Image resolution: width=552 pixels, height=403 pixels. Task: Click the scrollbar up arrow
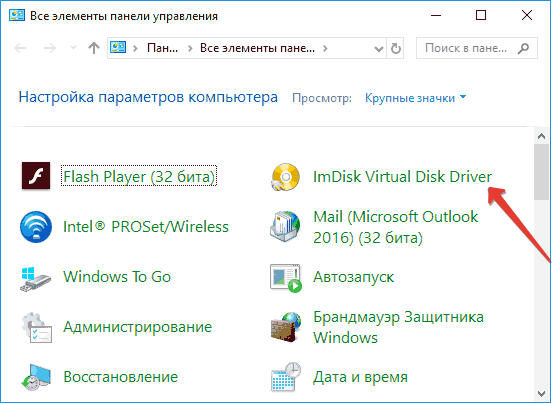tap(541, 136)
